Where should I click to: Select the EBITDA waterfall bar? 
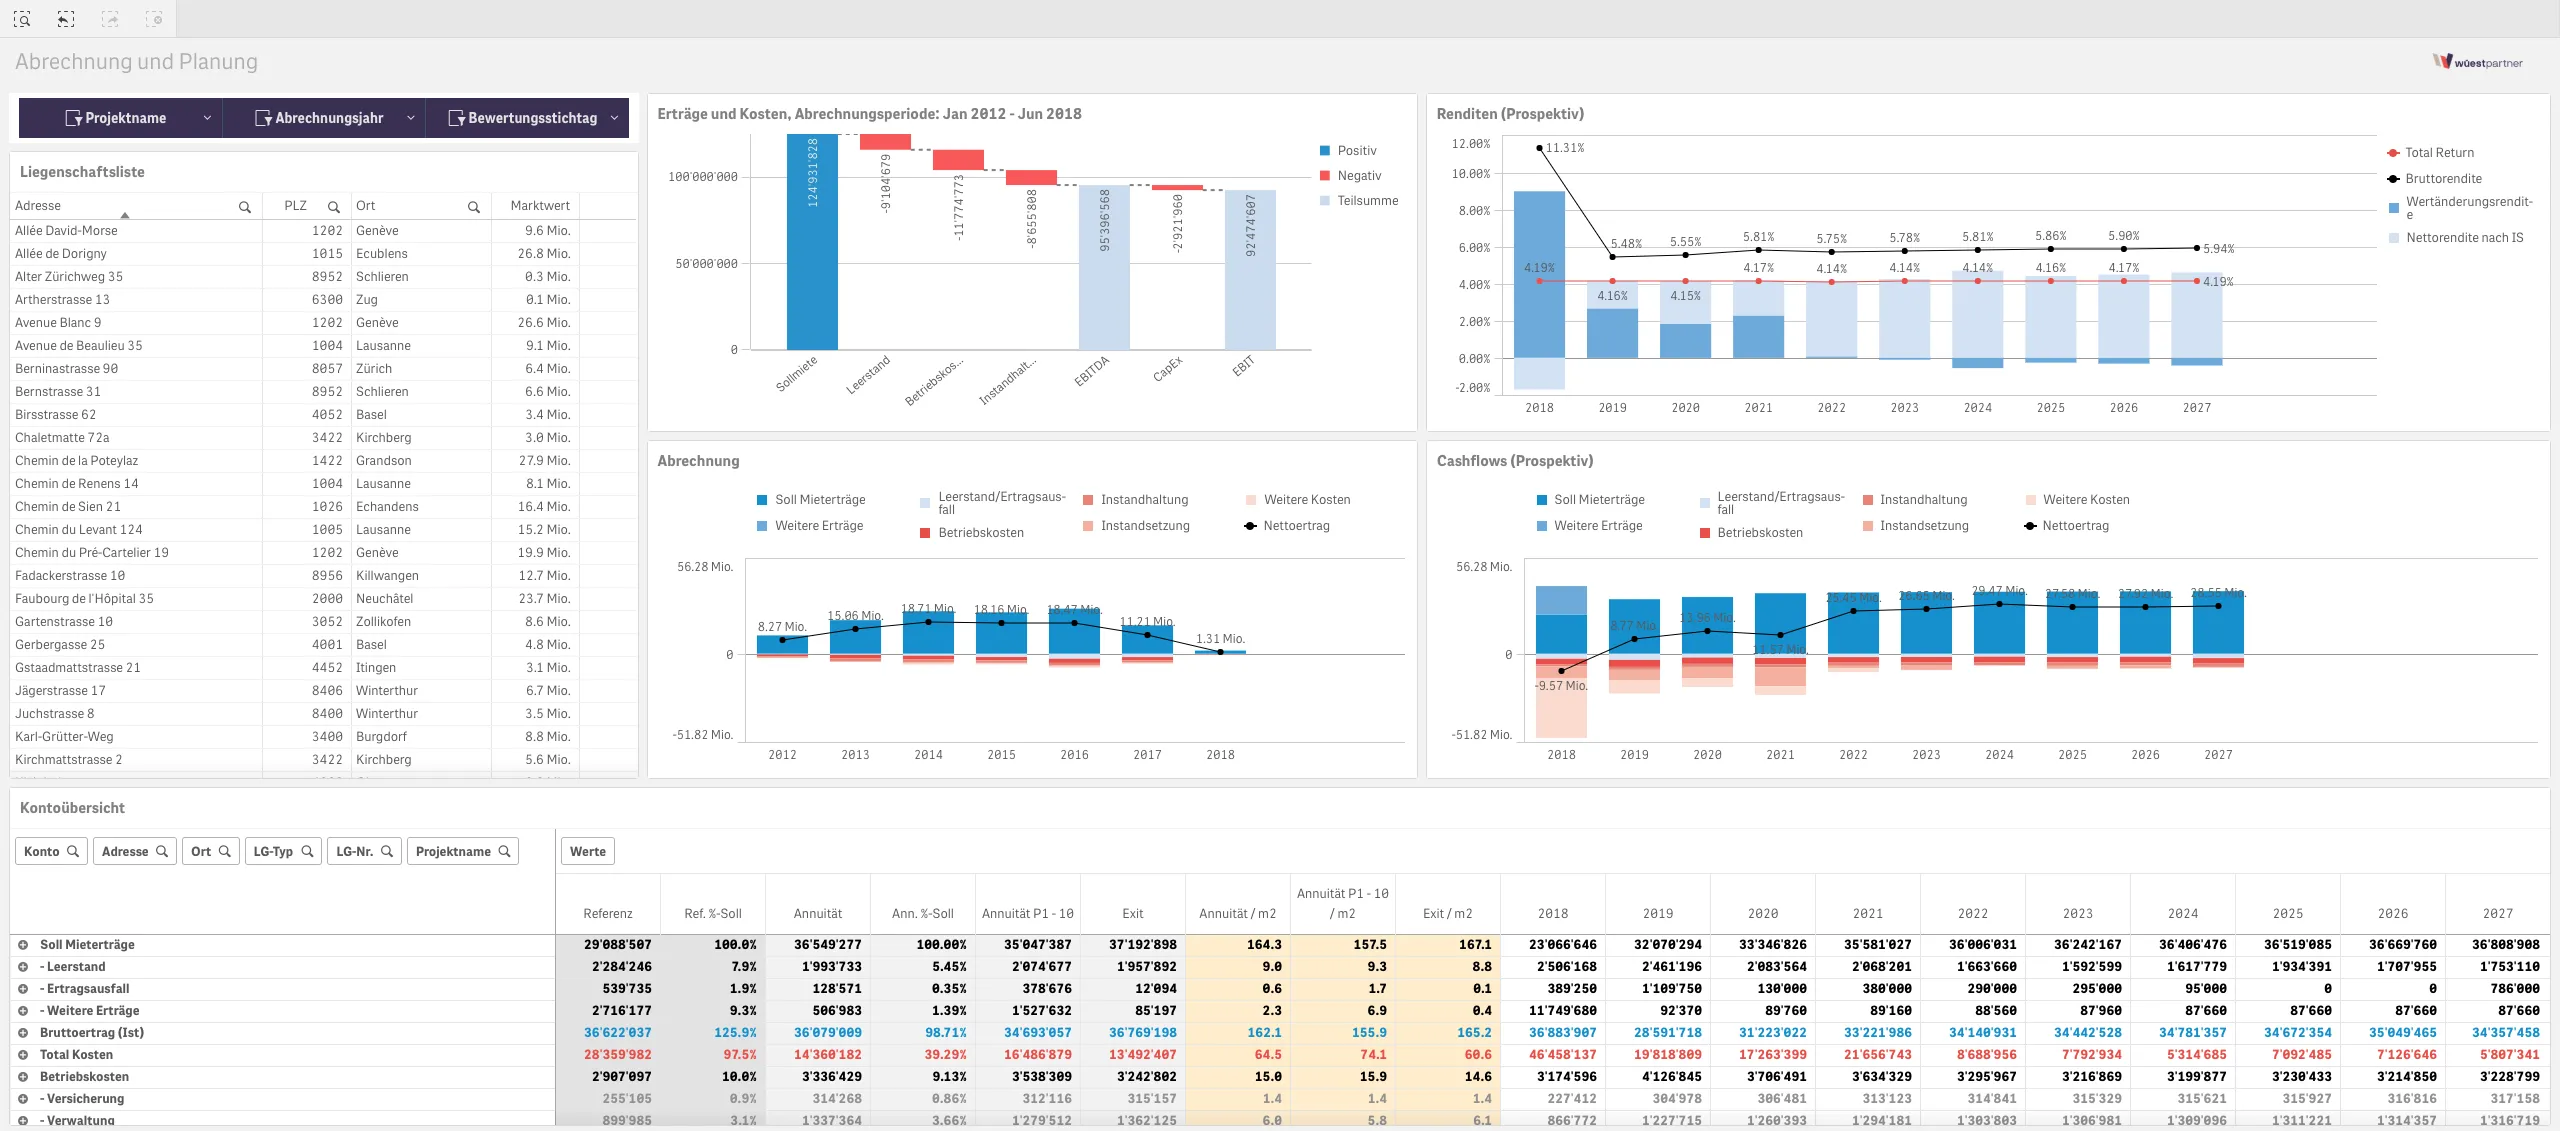[x=1104, y=268]
